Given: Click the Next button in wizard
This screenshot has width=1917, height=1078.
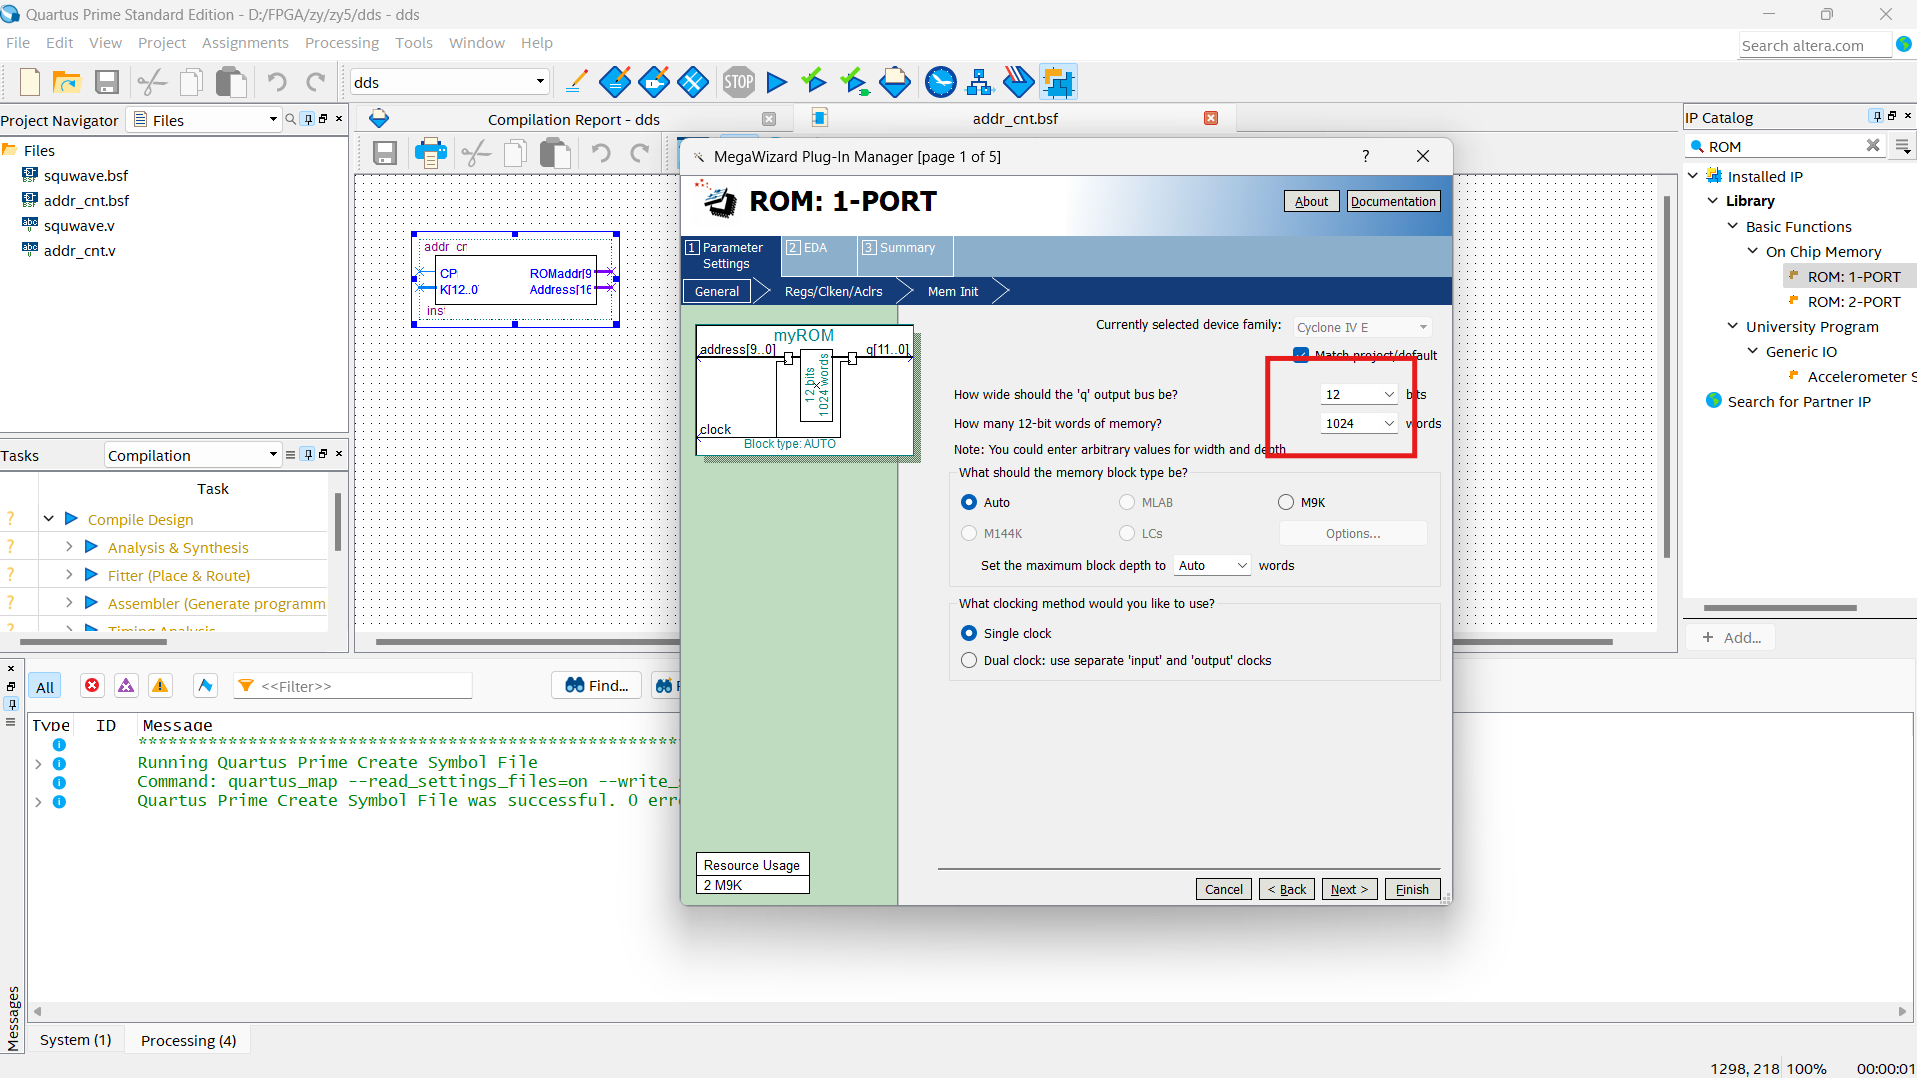Looking at the screenshot, I should (x=1349, y=889).
